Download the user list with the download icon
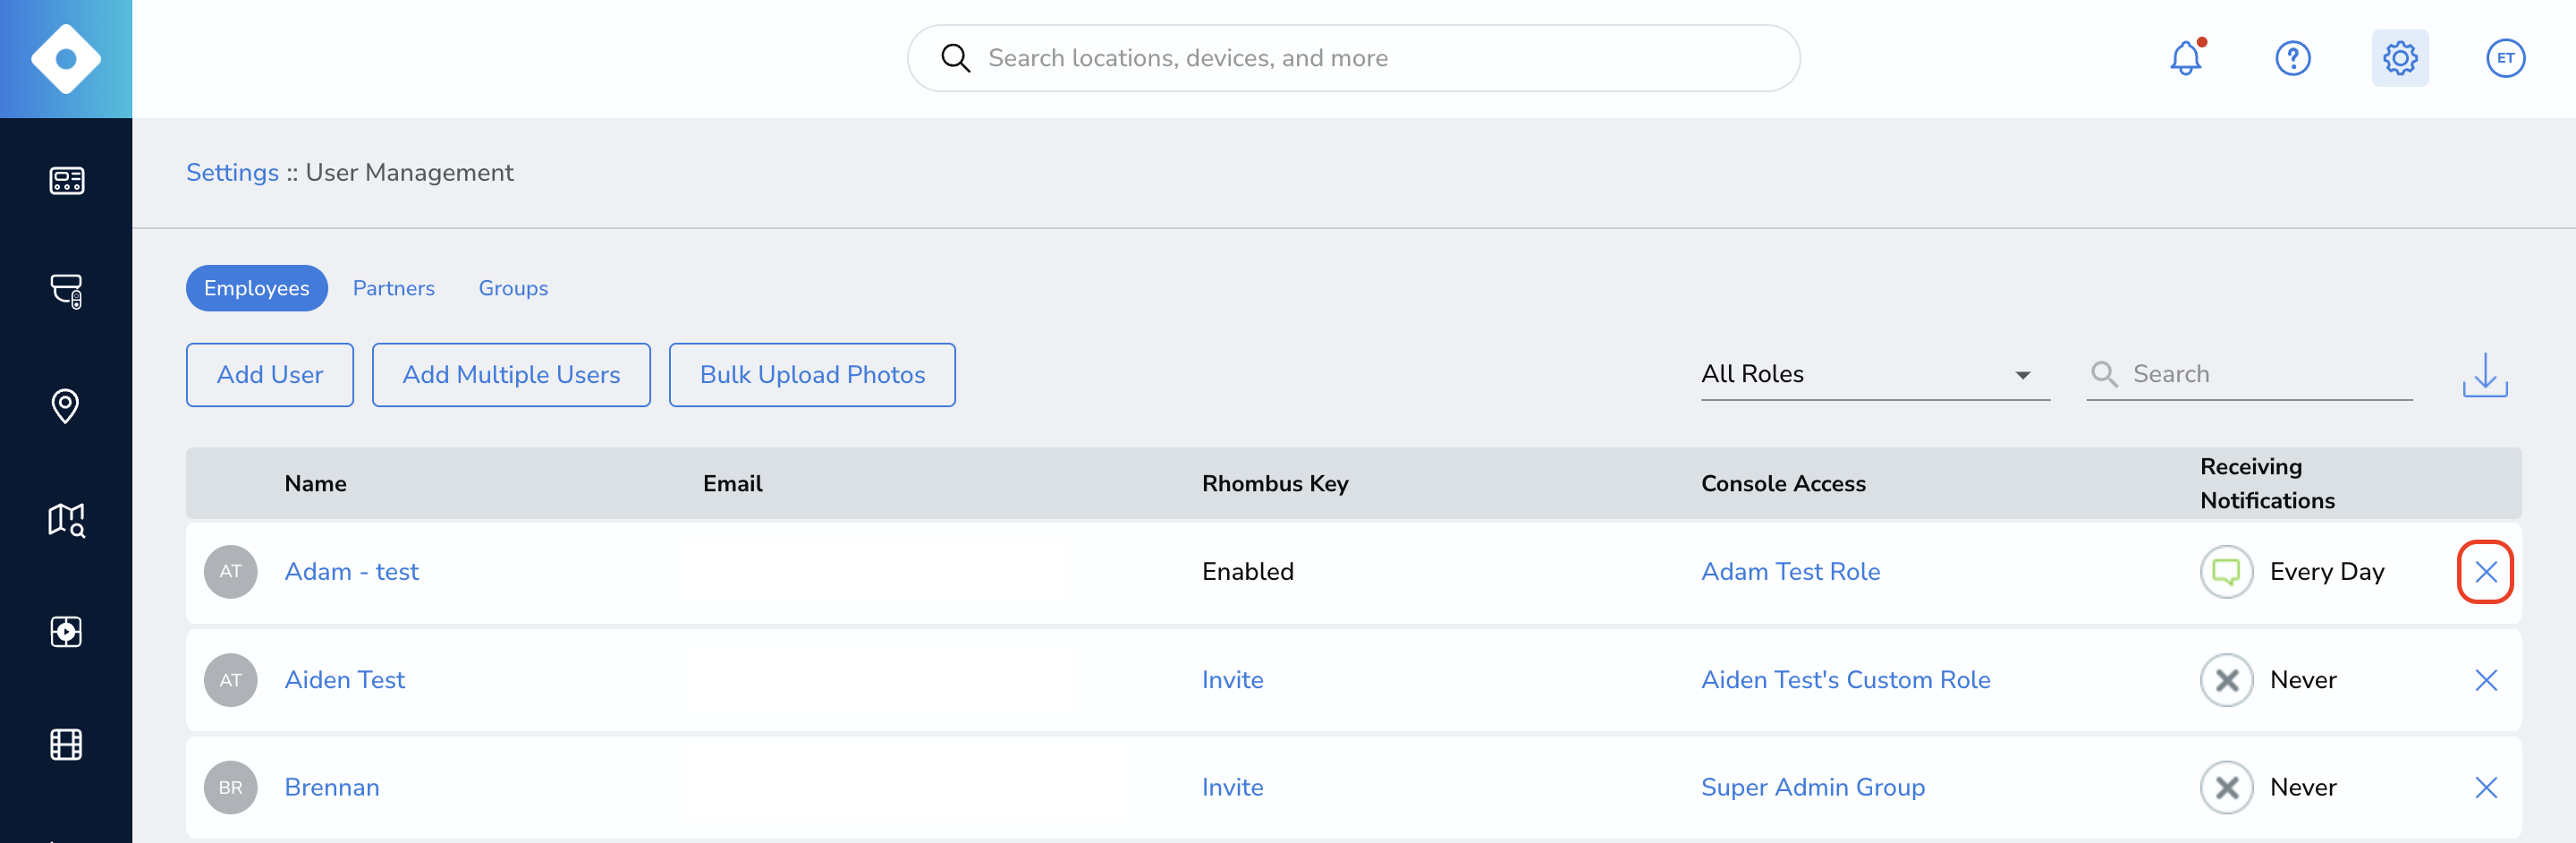This screenshot has width=2576, height=843. (2485, 375)
